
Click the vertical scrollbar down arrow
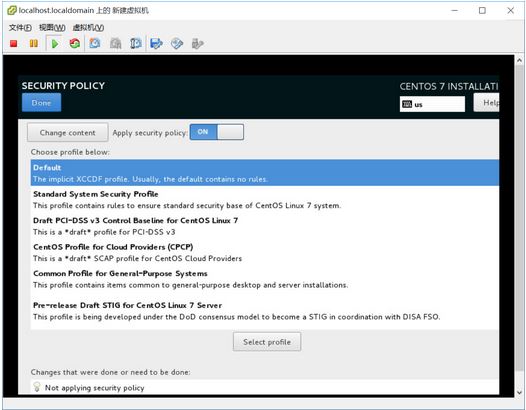520,392
